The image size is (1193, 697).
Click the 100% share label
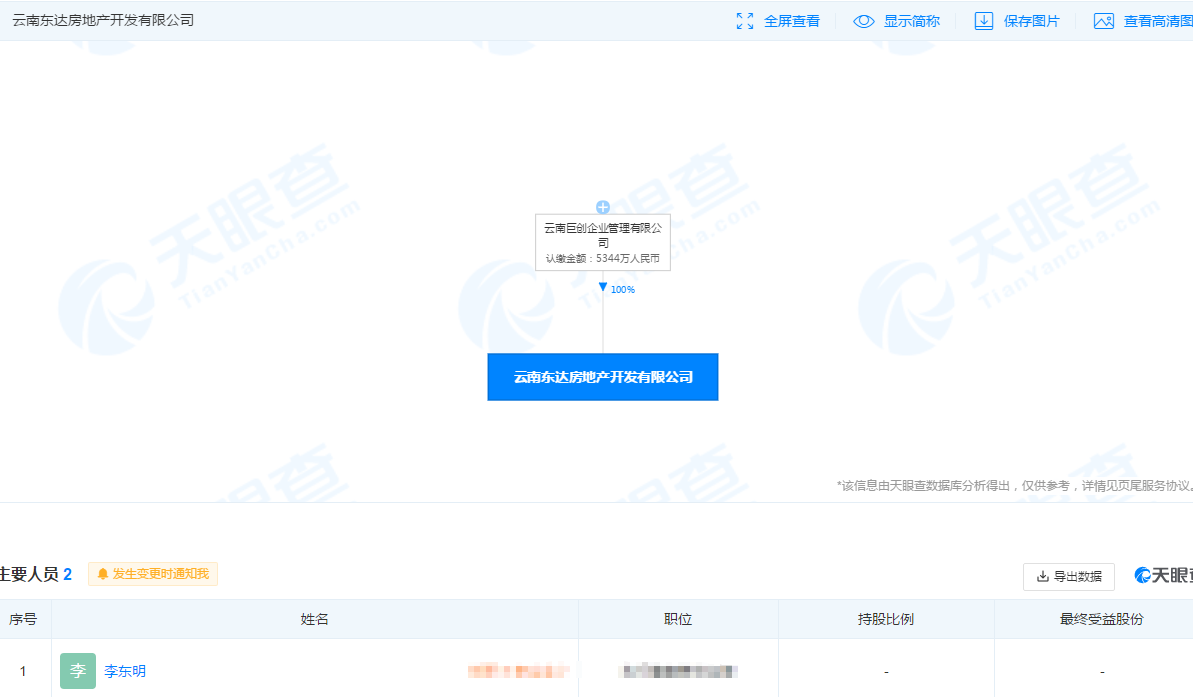pos(622,290)
